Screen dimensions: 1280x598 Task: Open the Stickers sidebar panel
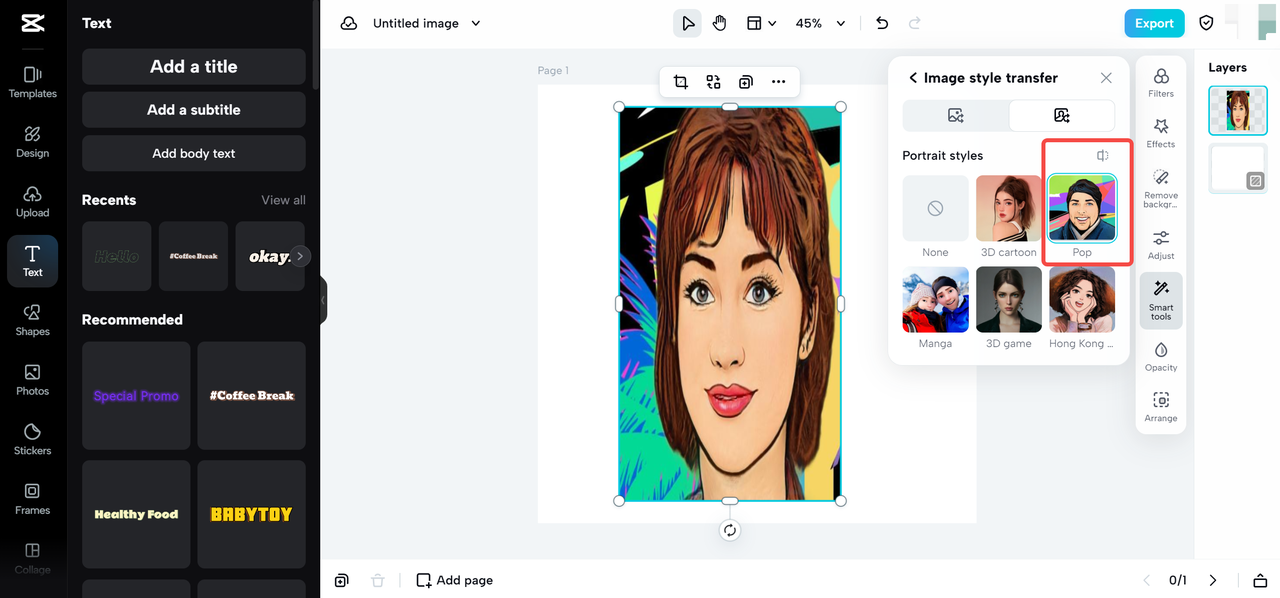coord(32,439)
